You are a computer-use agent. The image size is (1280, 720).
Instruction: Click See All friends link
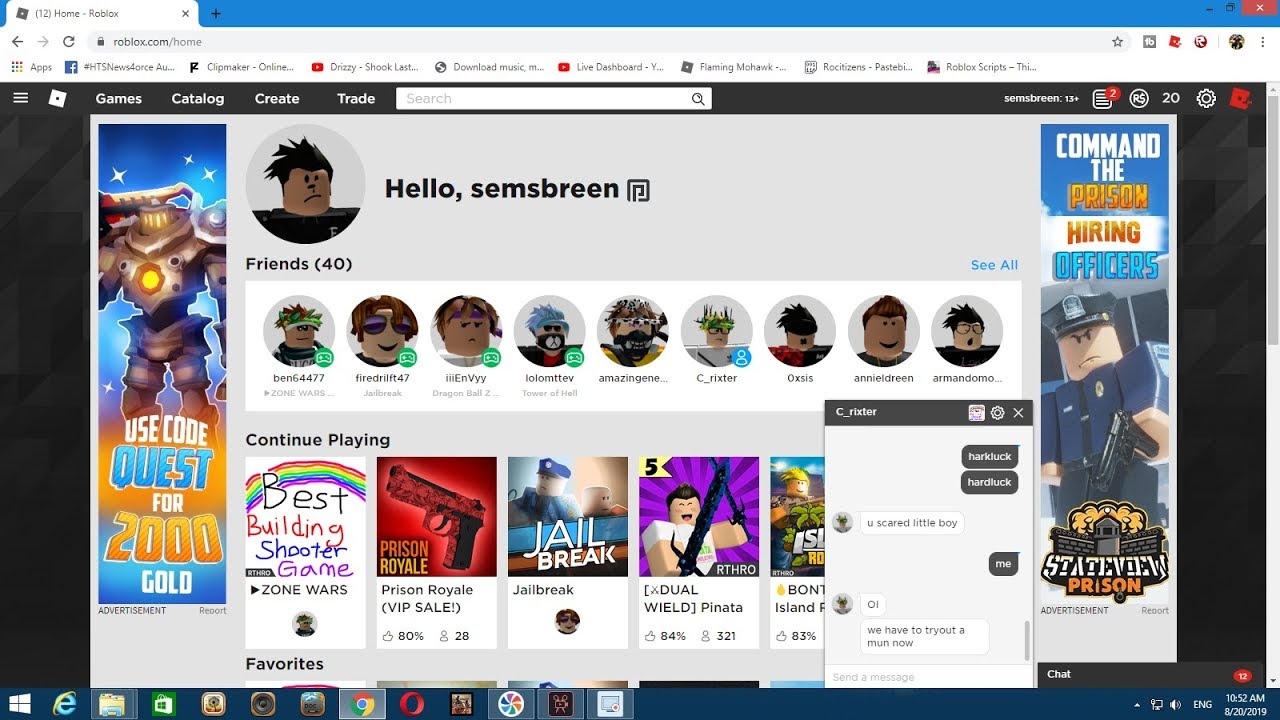(x=994, y=265)
